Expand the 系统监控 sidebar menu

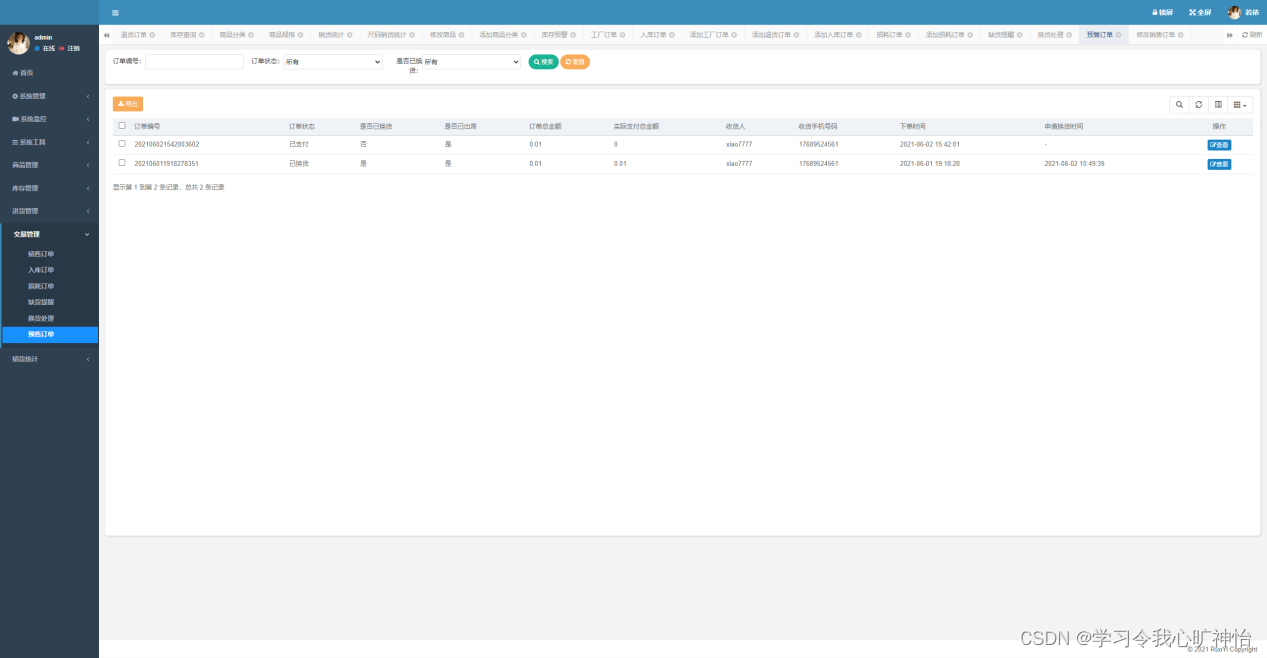(x=49, y=119)
